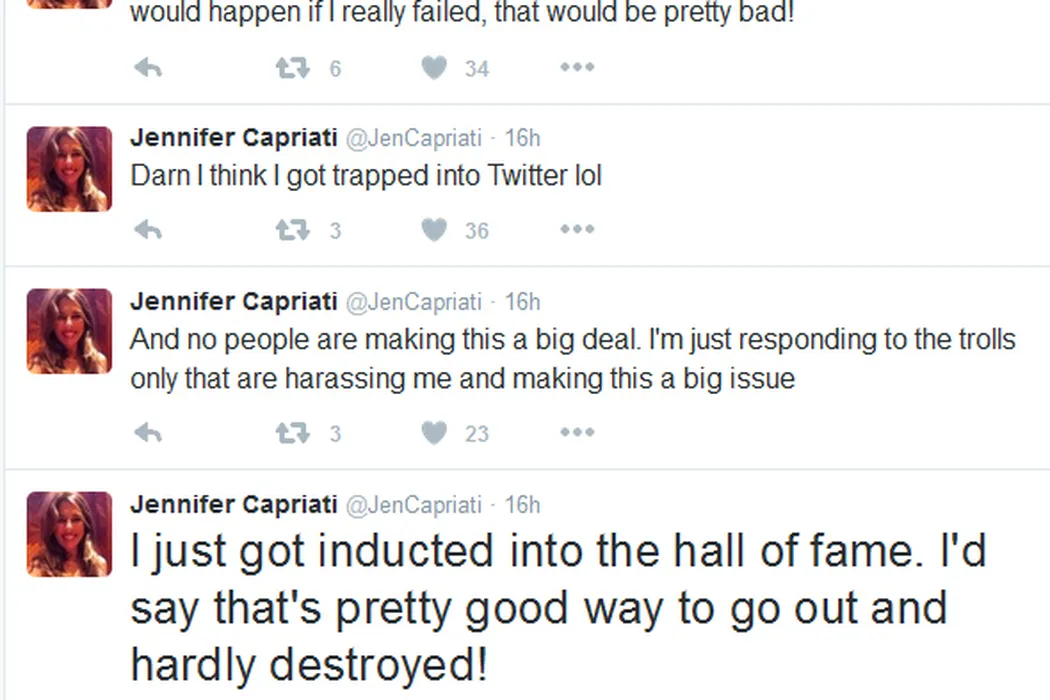The image size is (1050, 700).
Task: Reply to the 'would be pretty bad' tweet
Action: [x=148, y=68]
